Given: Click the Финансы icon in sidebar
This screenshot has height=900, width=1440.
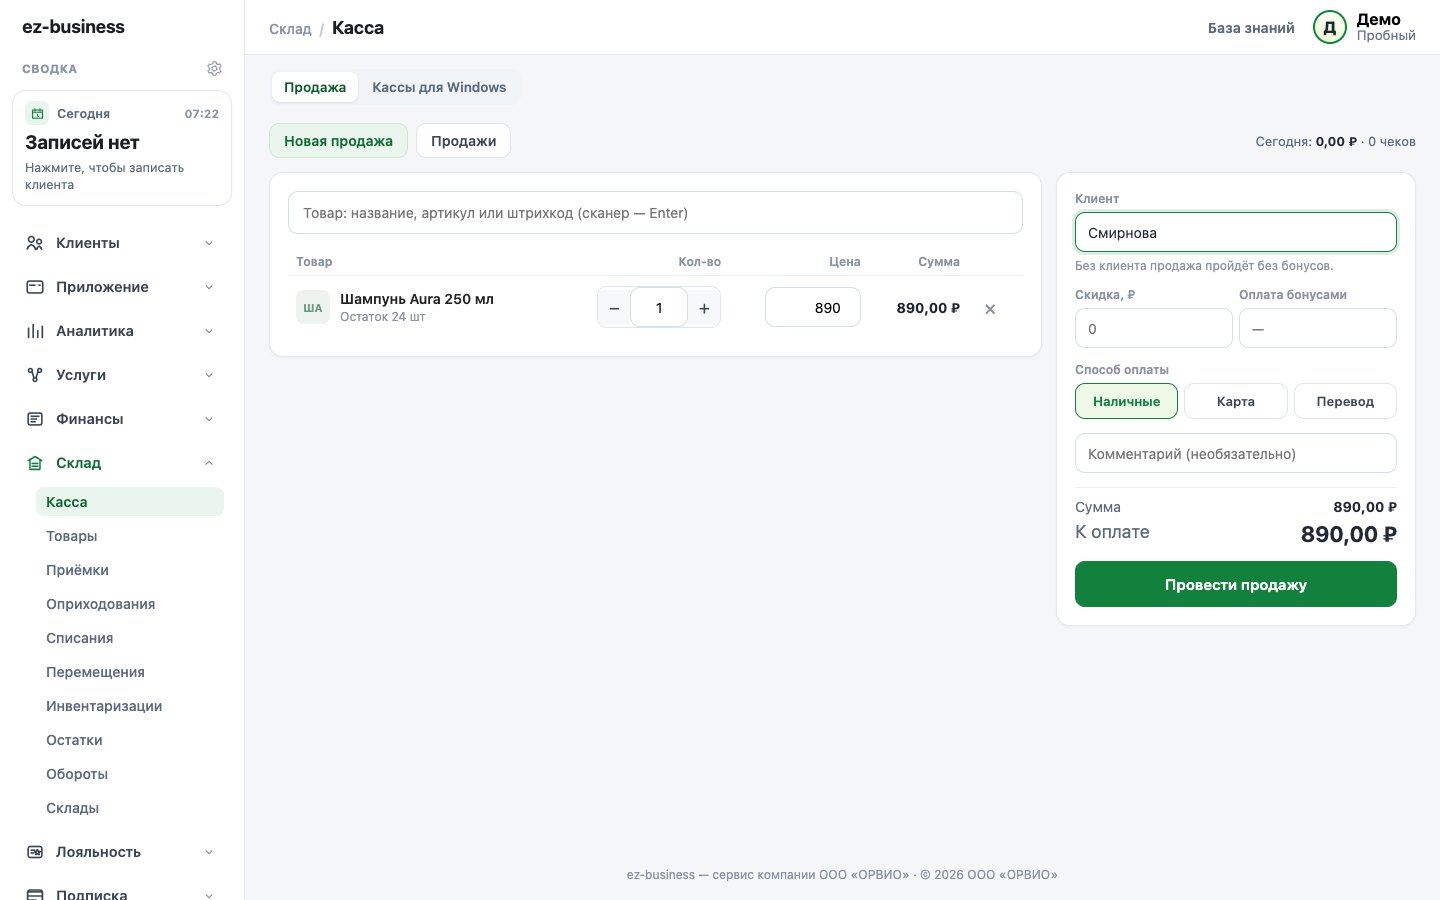Looking at the screenshot, I should click(x=35, y=419).
